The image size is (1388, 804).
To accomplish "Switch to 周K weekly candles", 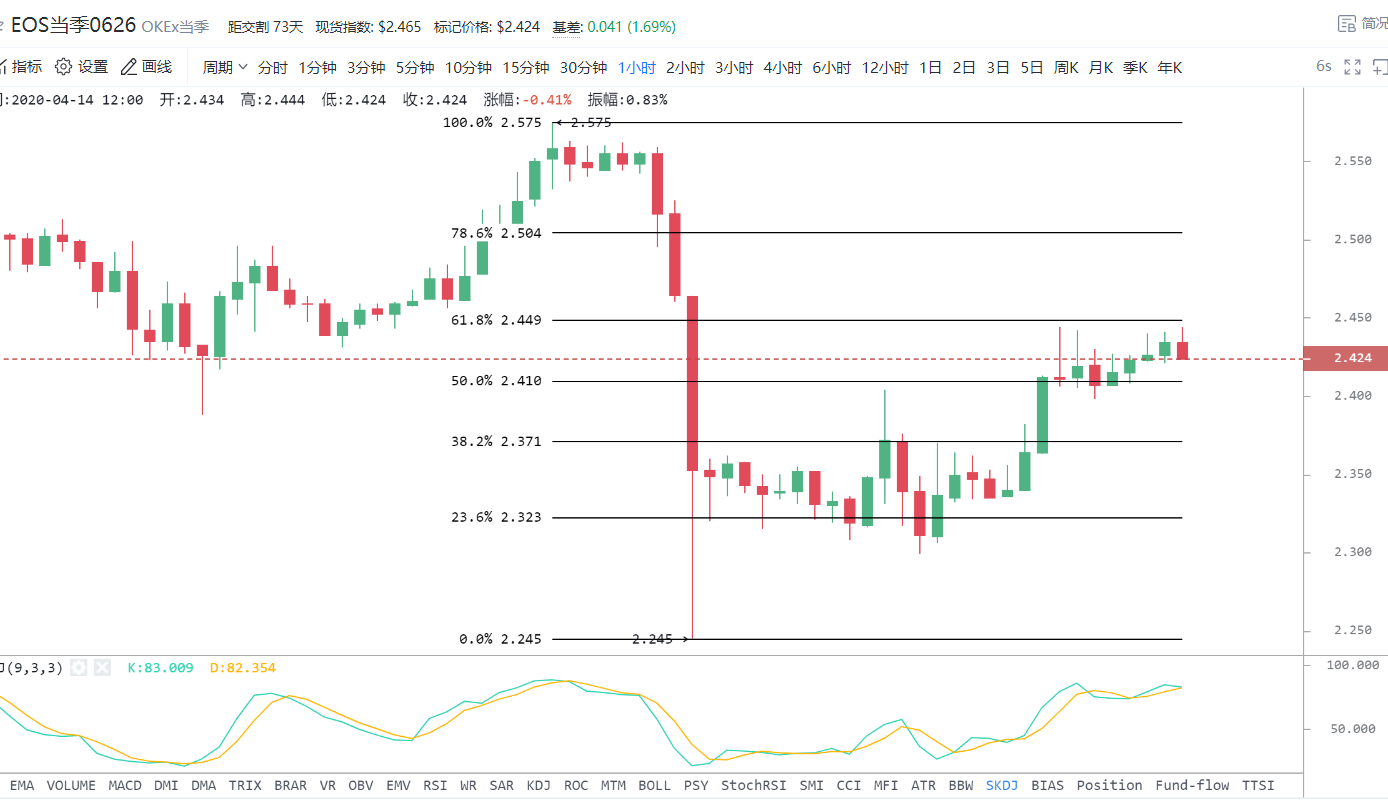I will pos(1066,68).
